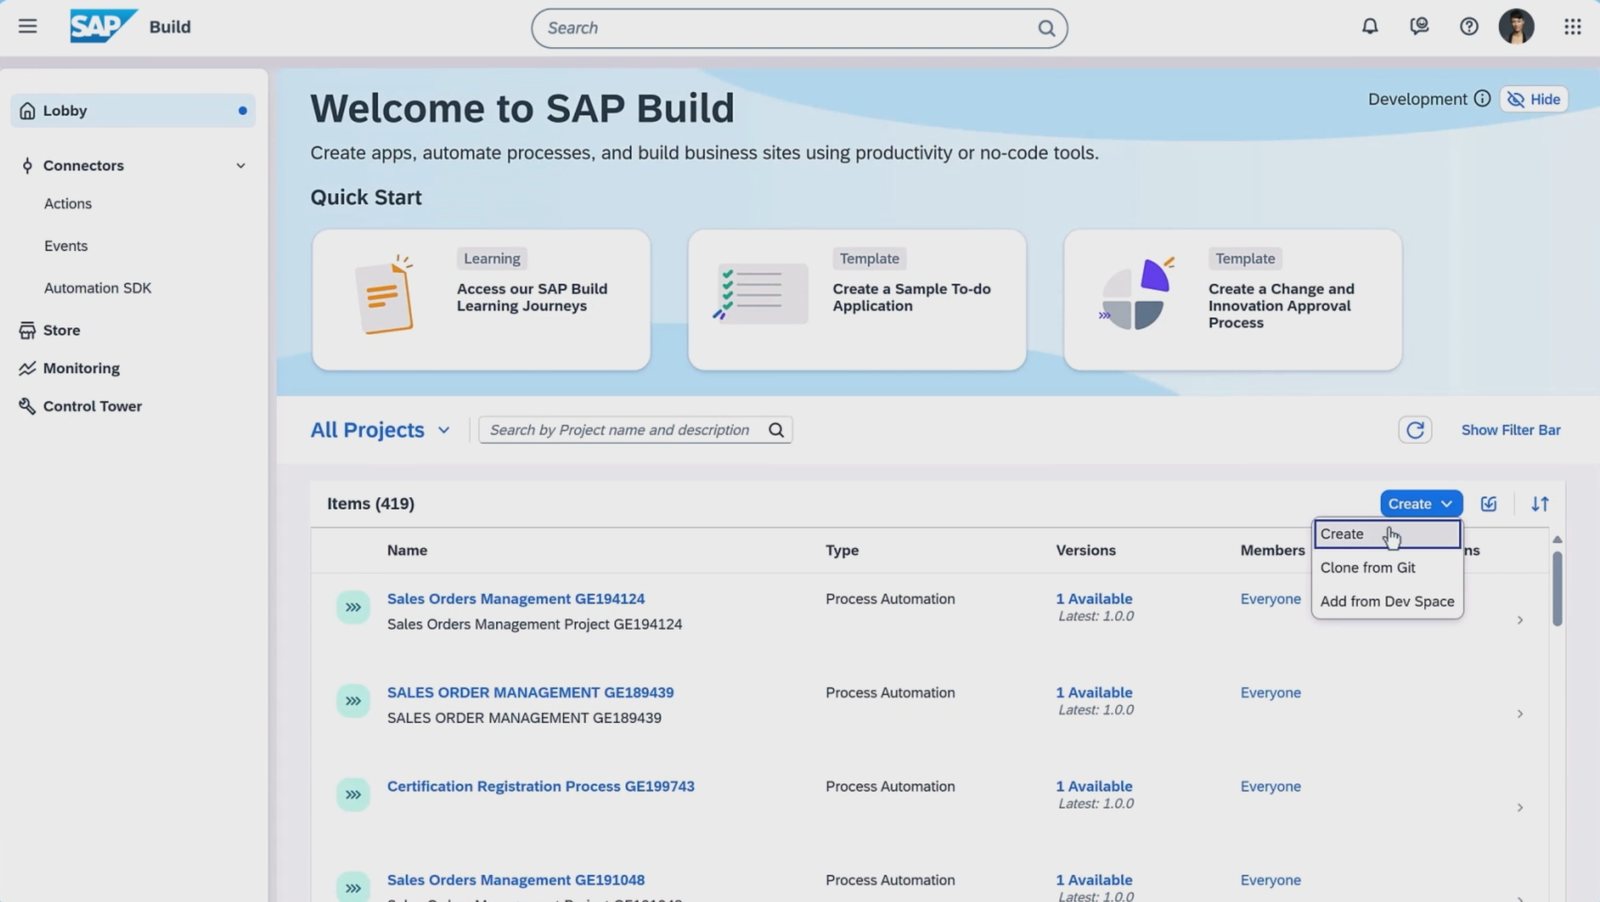Click the import project icon beside Create
The image size is (1600, 902).
1489,504
